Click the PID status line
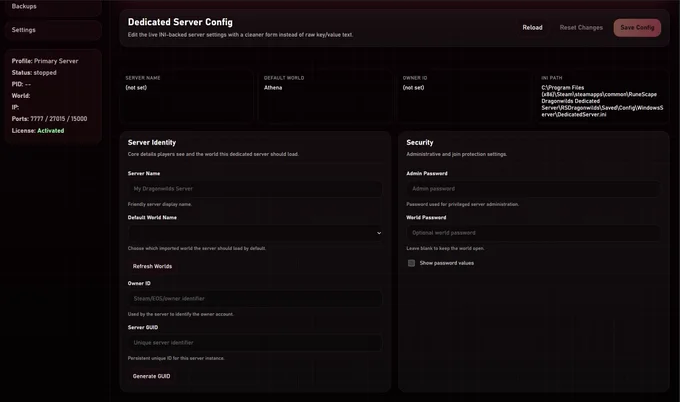The width and height of the screenshot is (680, 402). [x=21, y=84]
